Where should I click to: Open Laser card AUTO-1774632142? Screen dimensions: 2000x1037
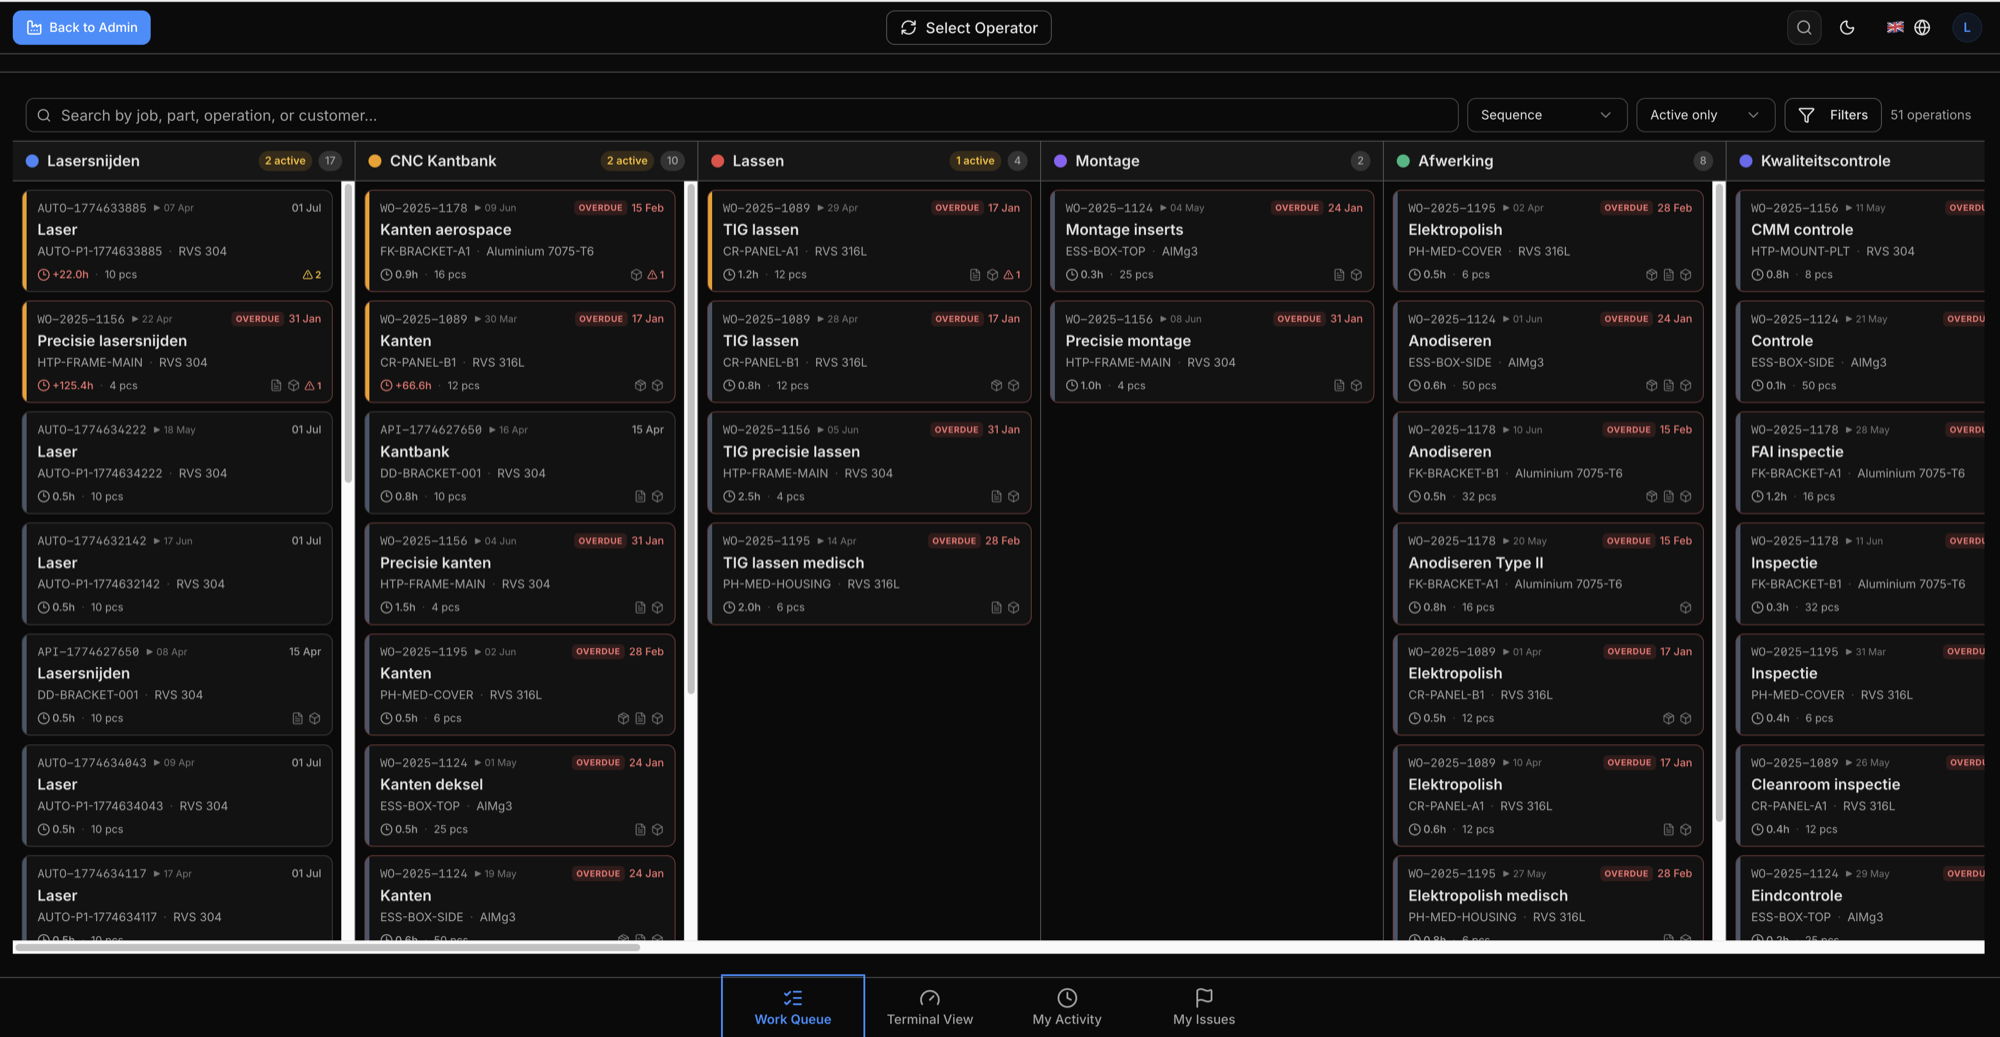[178, 574]
